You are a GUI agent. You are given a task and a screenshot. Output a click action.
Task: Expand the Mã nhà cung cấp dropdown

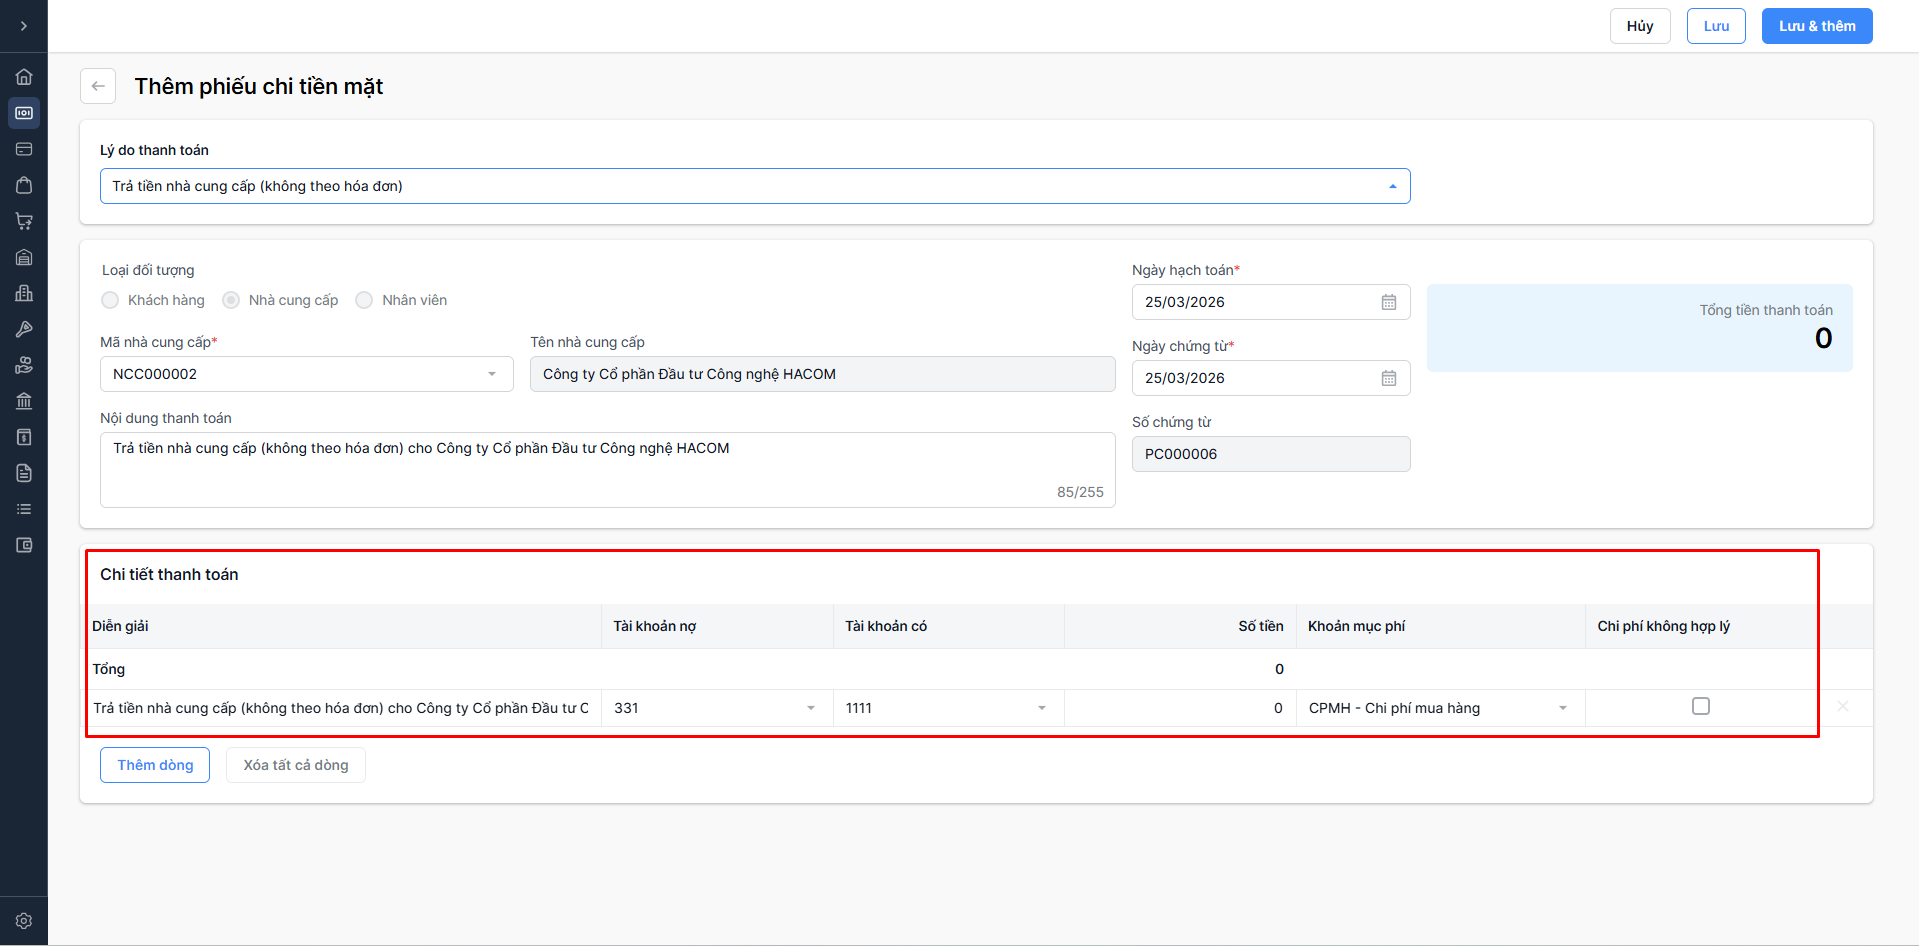[x=491, y=374]
